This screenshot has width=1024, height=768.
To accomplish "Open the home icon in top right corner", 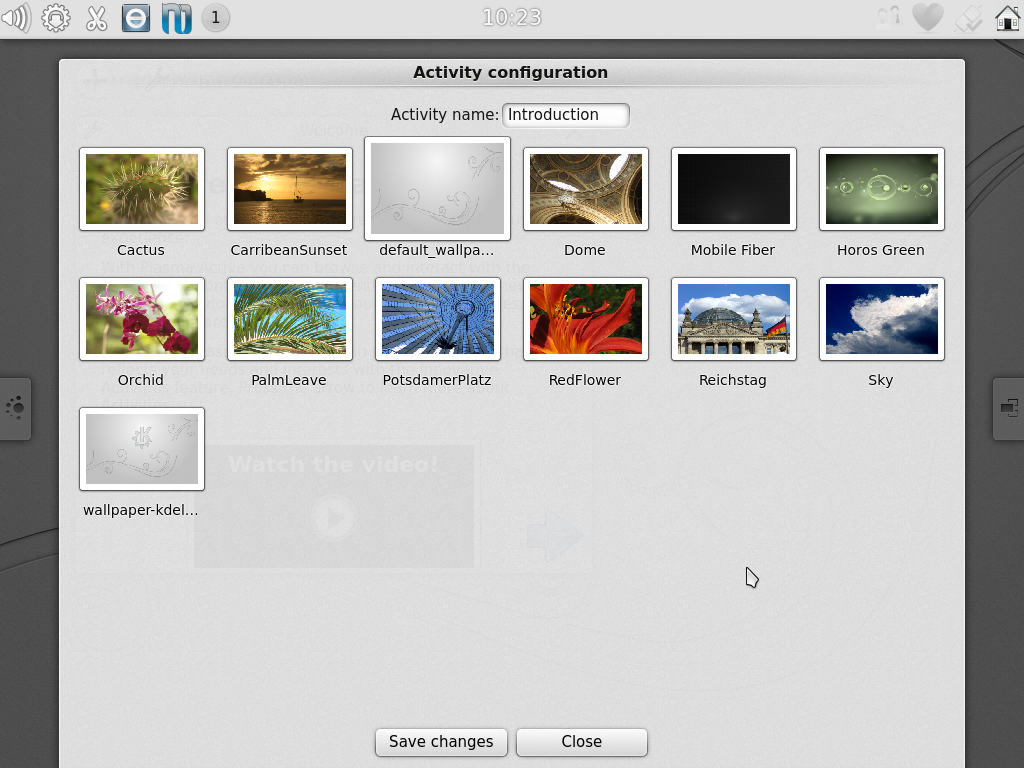I will click(x=1008, y=17).
